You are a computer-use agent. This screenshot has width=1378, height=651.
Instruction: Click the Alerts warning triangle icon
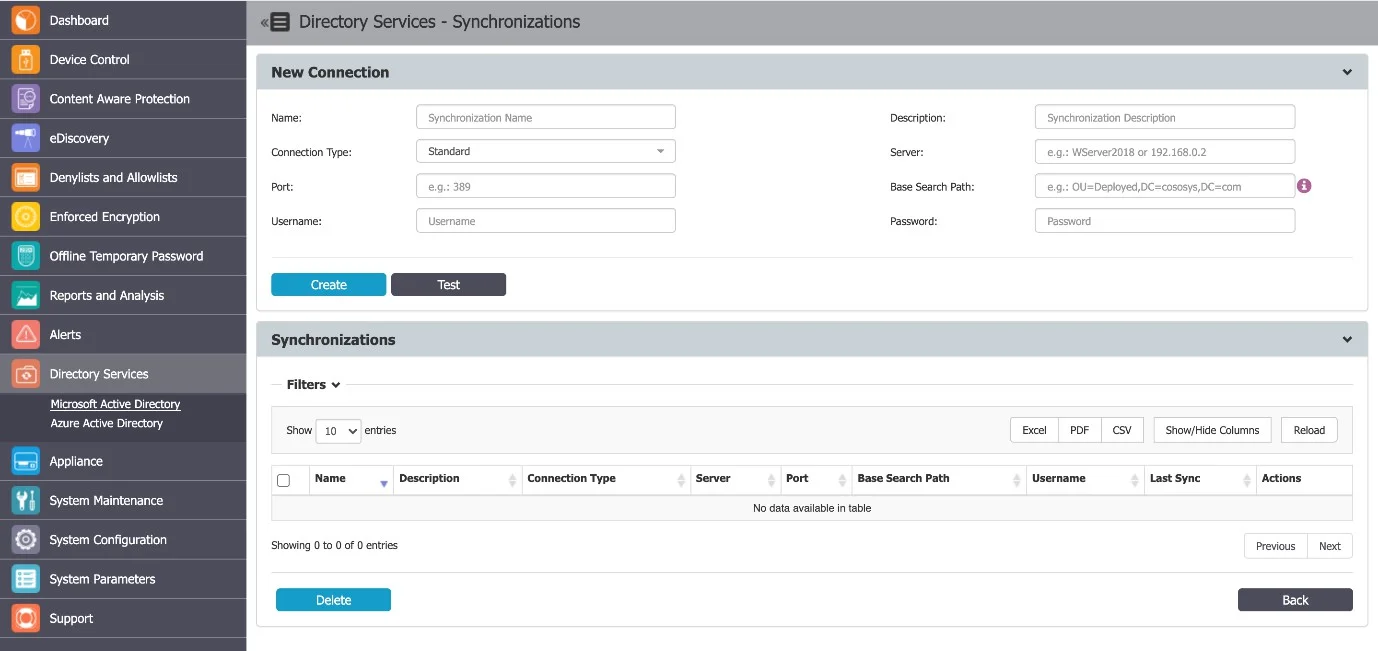point(25,335)
